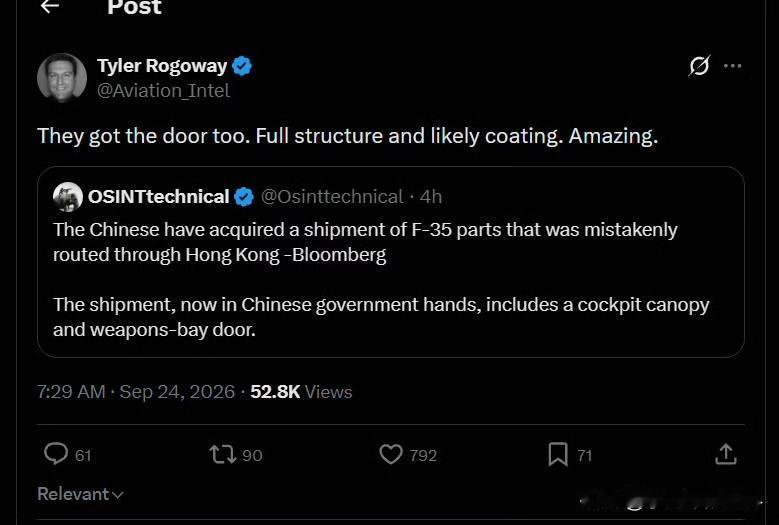
Task: Click the back arrow icon
Action: (50, 6)
